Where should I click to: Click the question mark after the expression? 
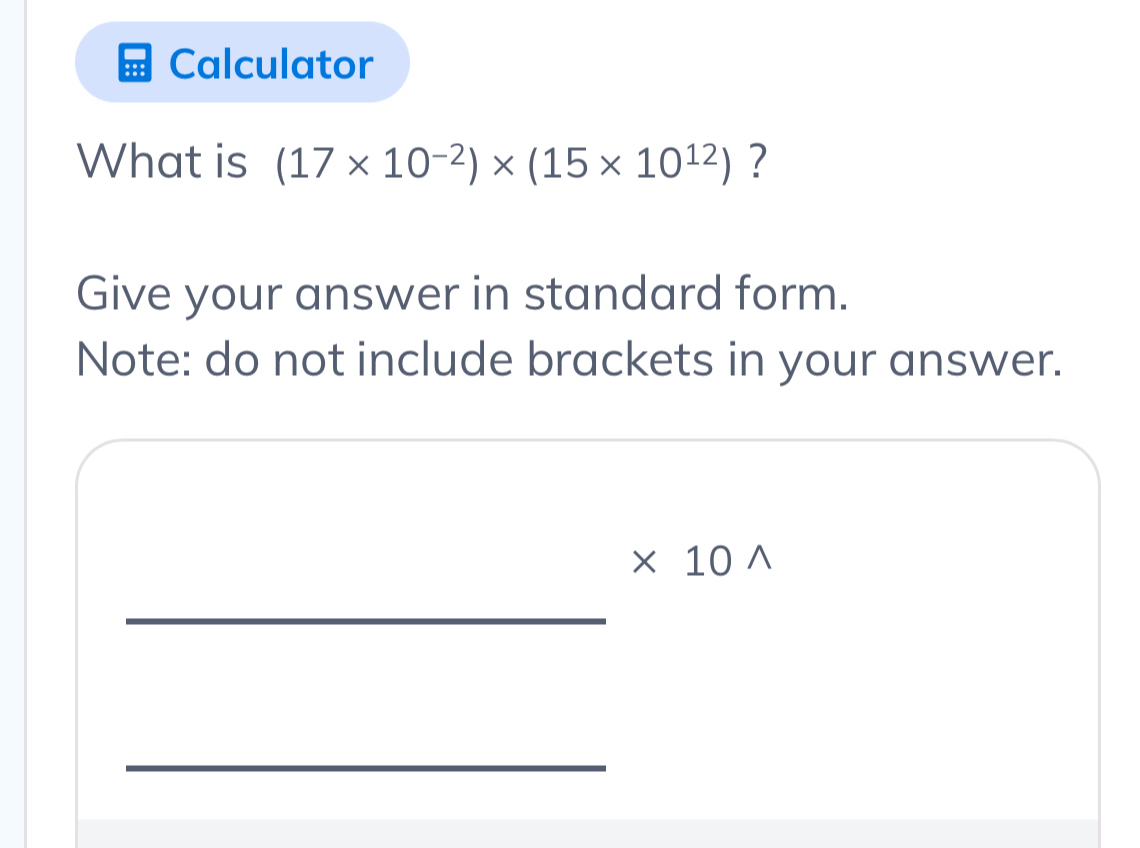[x=759, y=160]
